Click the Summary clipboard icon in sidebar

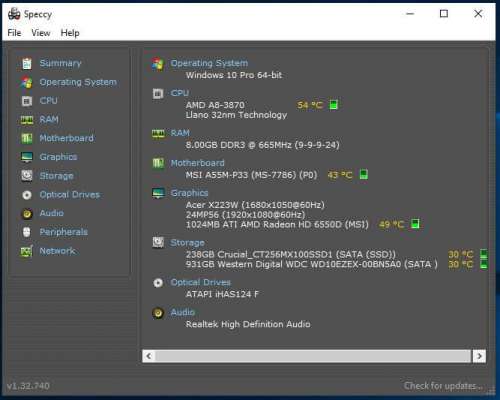point(27,63)
